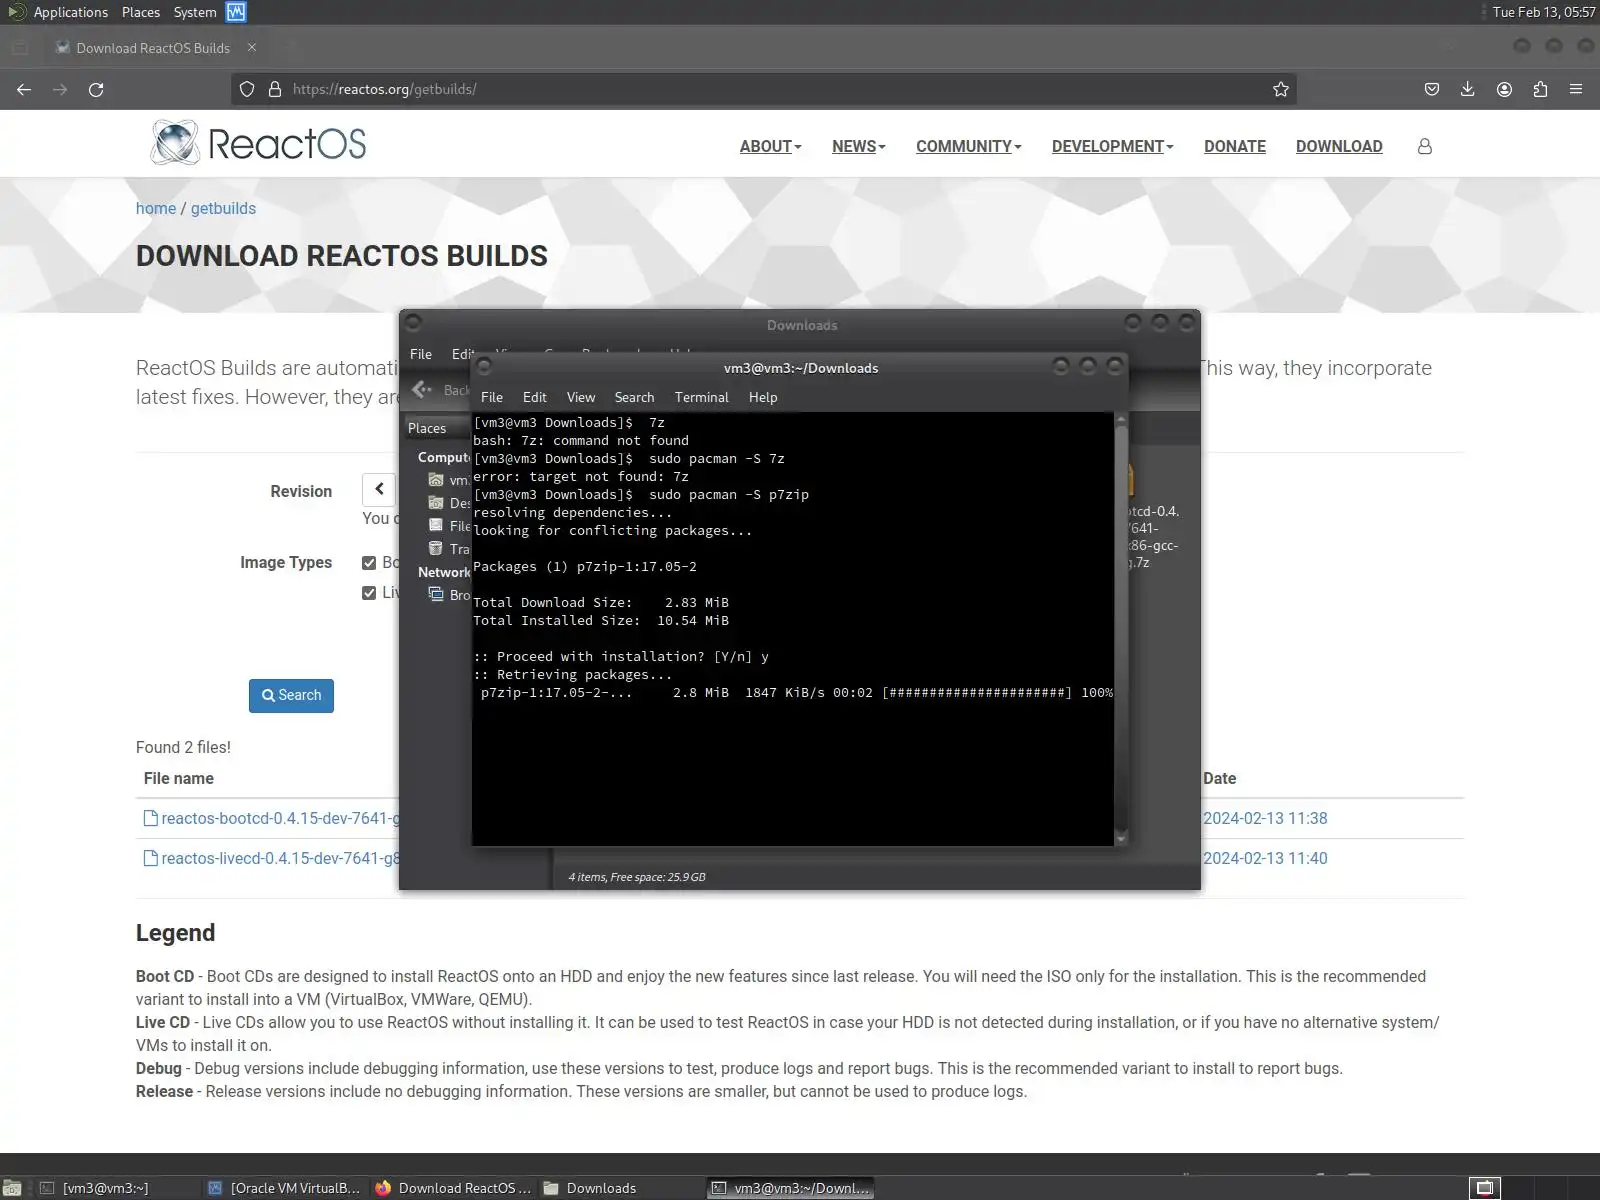1600x1200 pixels.
Task: Click the File name column header
Action: click(x=179, y=778)
